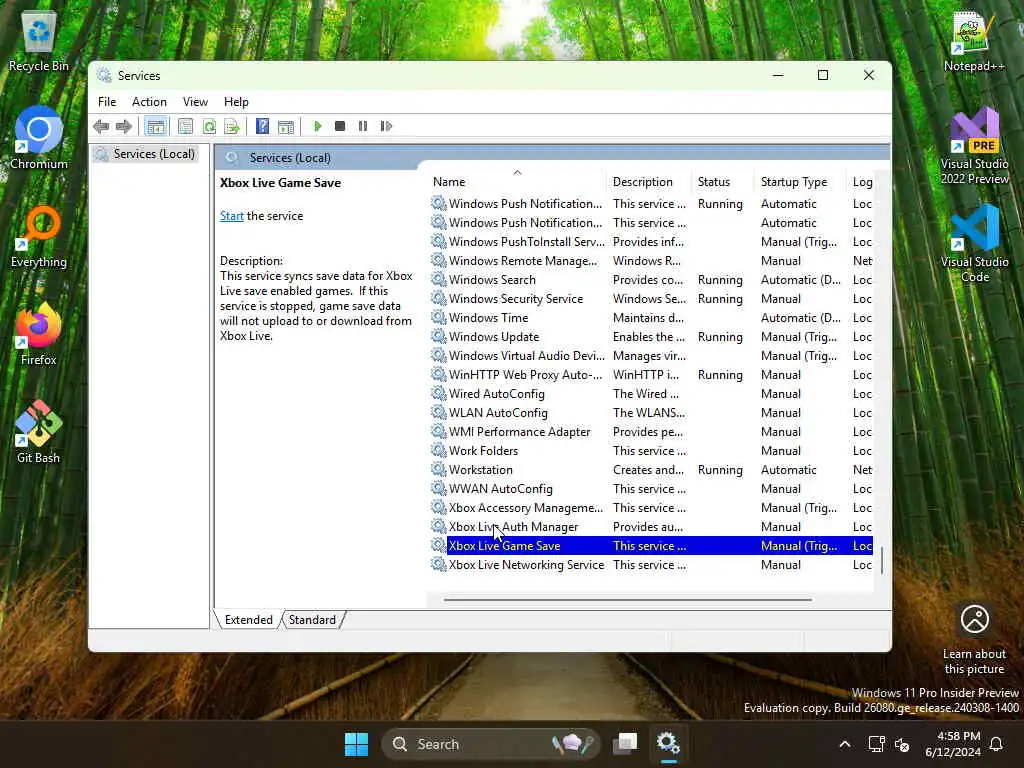Select Xbox Live Networking Service row

pos(651,565)
